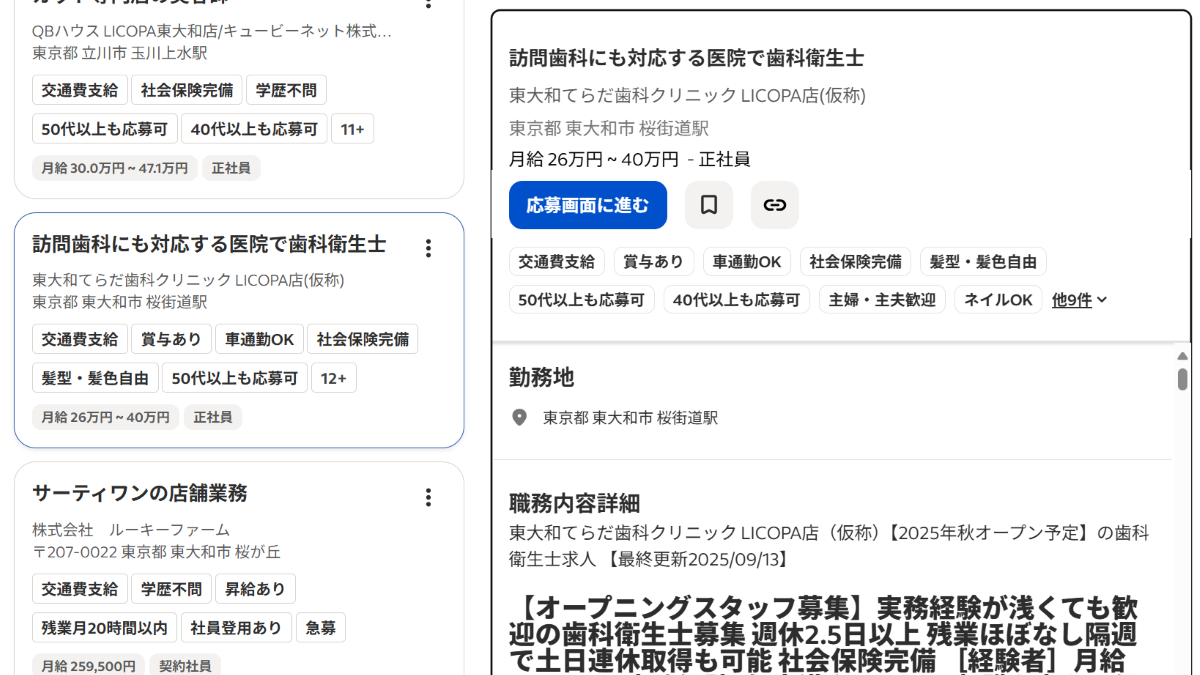
Task: Click 車通勤OK tag on the dental card
Action: (x=259, y=339)
